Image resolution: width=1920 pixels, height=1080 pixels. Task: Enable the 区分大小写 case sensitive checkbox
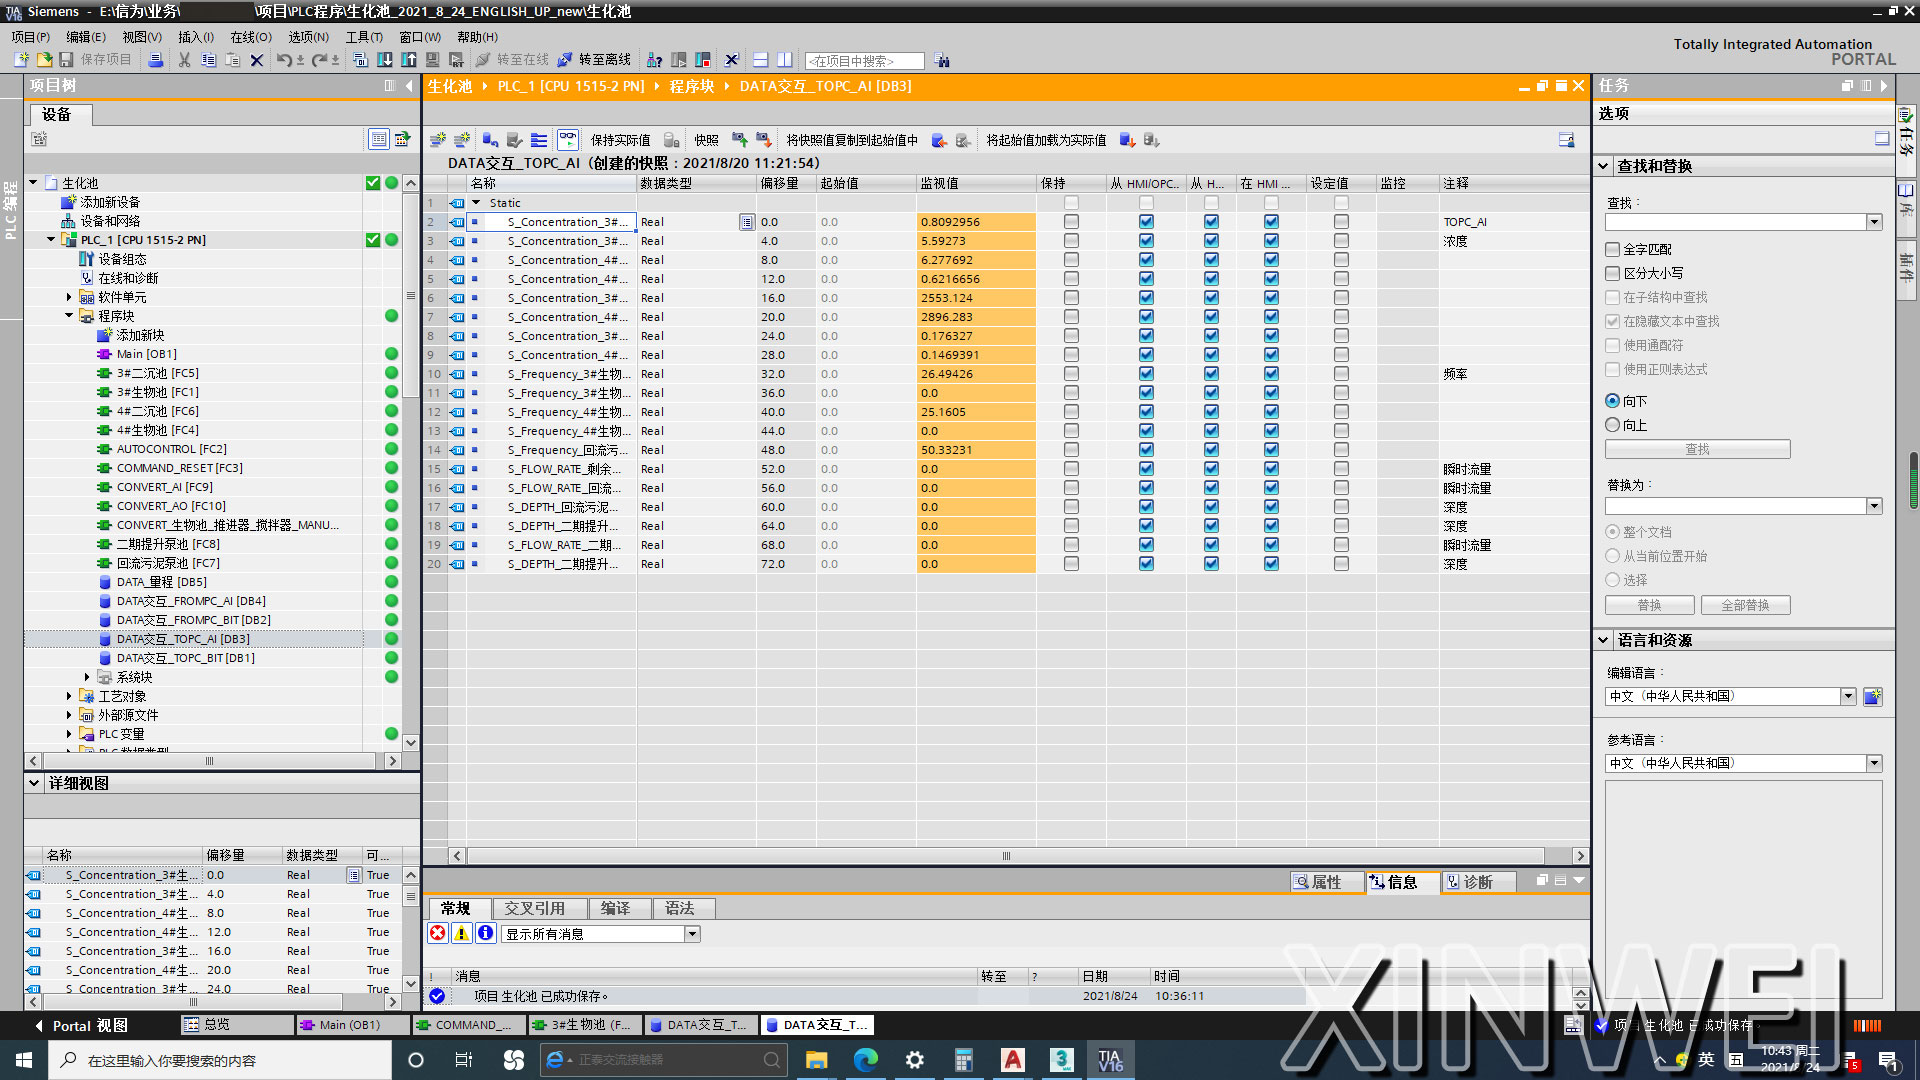1612,273
